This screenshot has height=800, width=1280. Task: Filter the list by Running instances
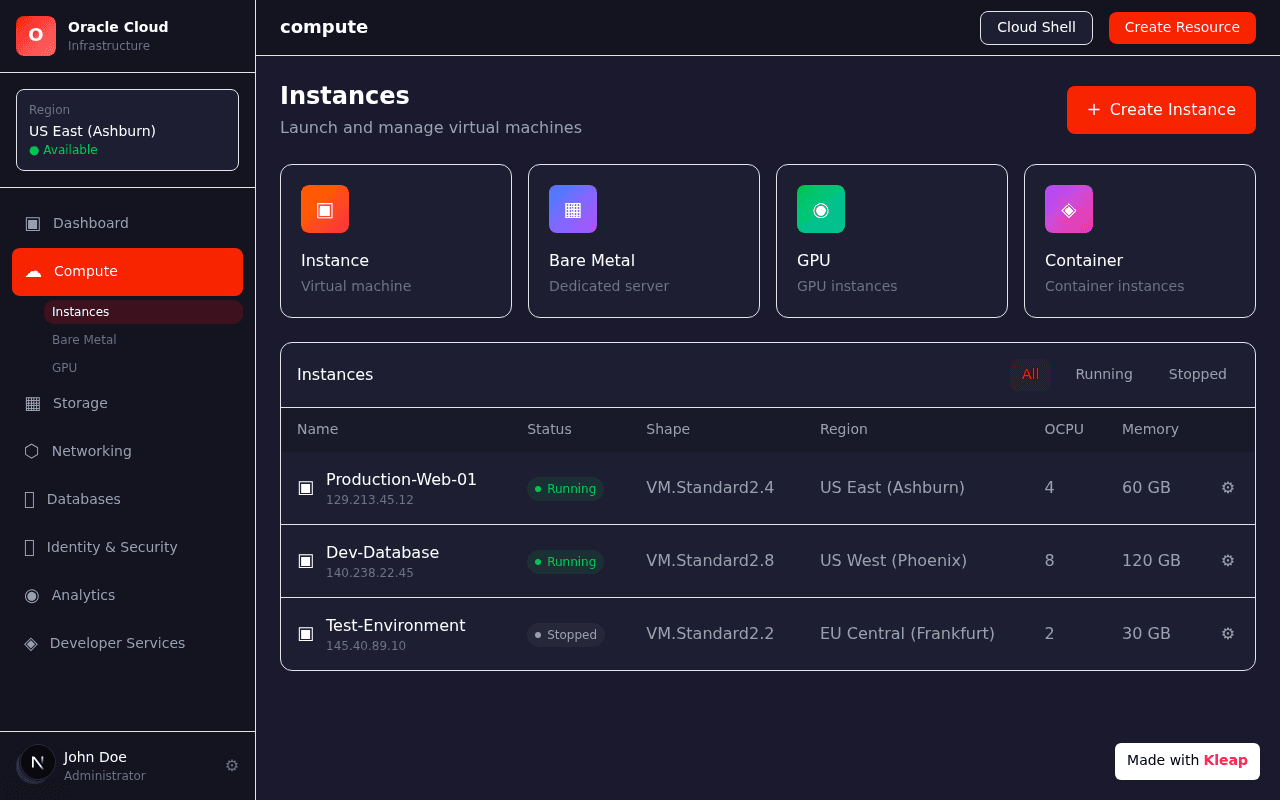pyautogui.click(x=1104, y=375)
